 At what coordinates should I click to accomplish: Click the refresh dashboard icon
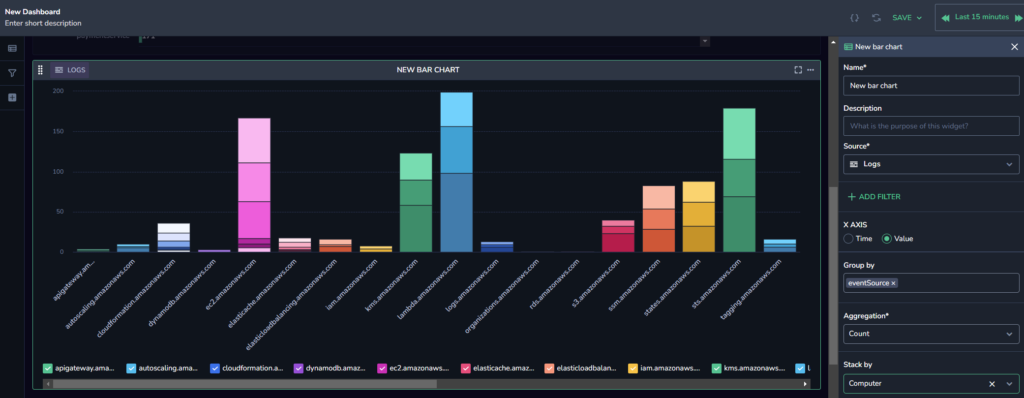coord(876,18)
